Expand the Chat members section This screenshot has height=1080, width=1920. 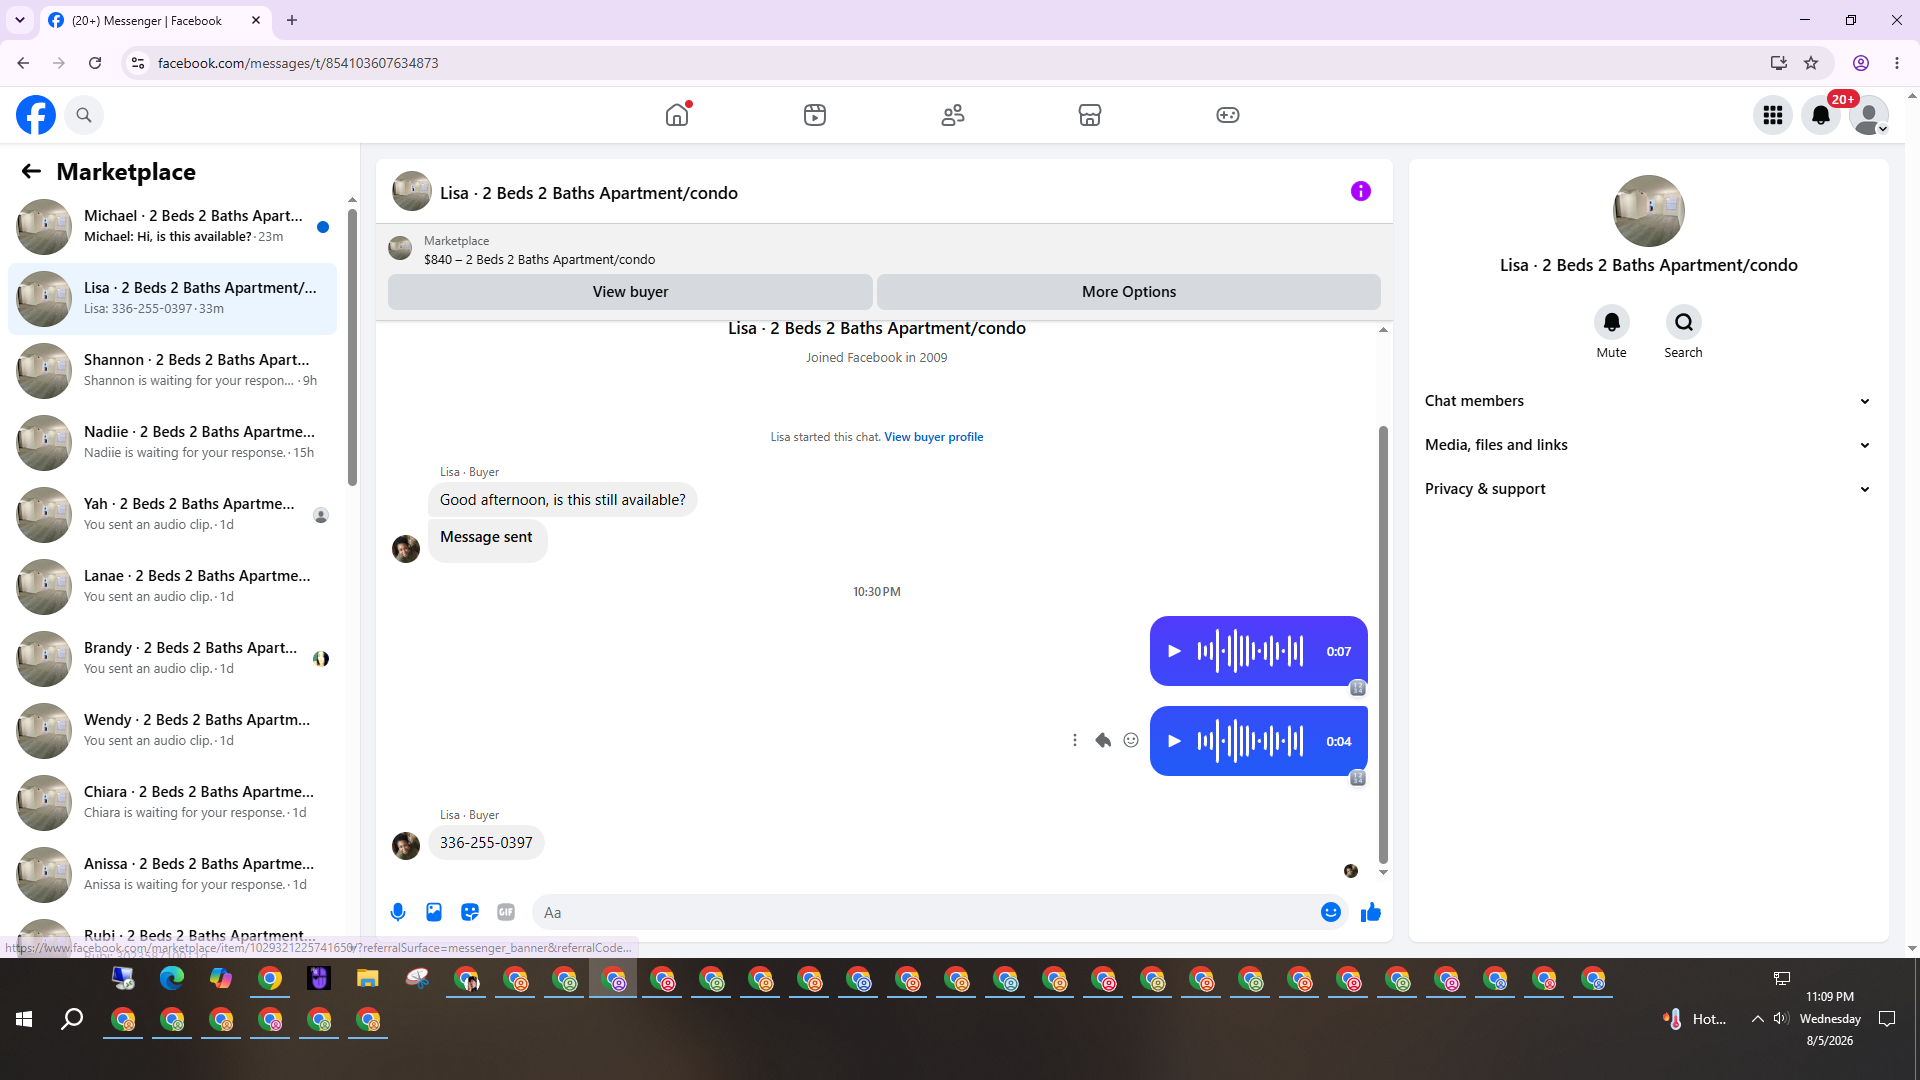click(1648, 401)
